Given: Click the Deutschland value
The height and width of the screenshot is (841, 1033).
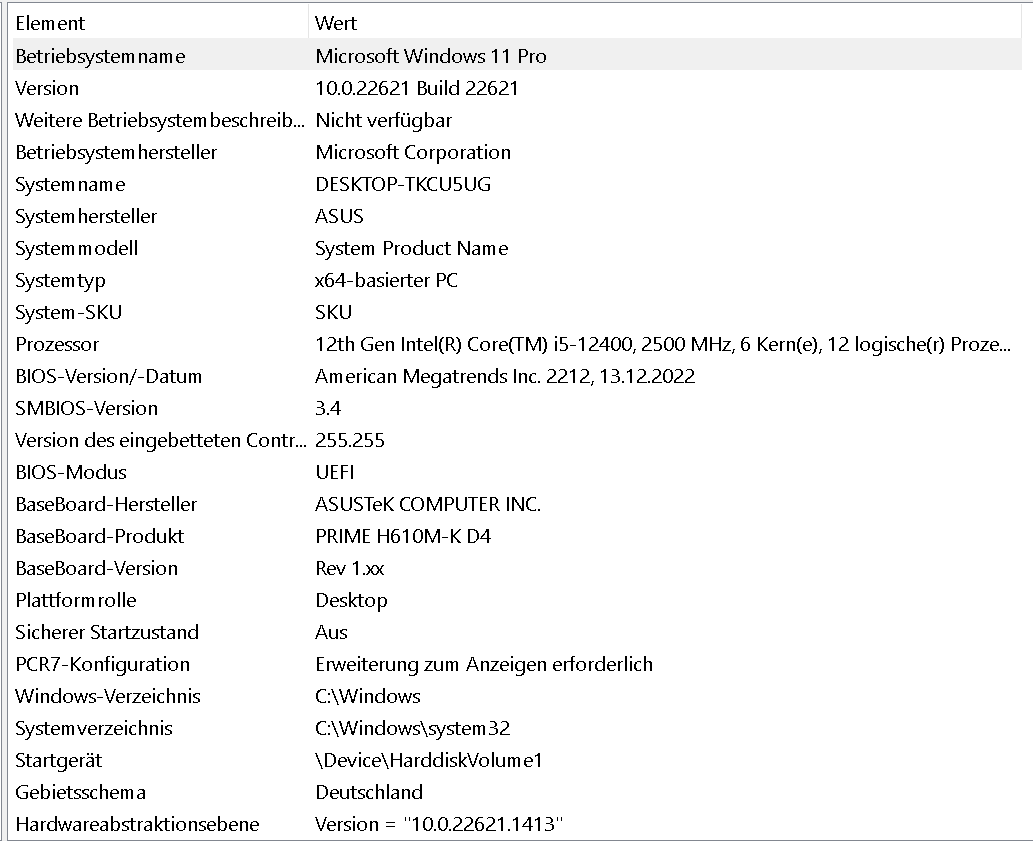Looking at the screenshot, I should click(369, 792).
